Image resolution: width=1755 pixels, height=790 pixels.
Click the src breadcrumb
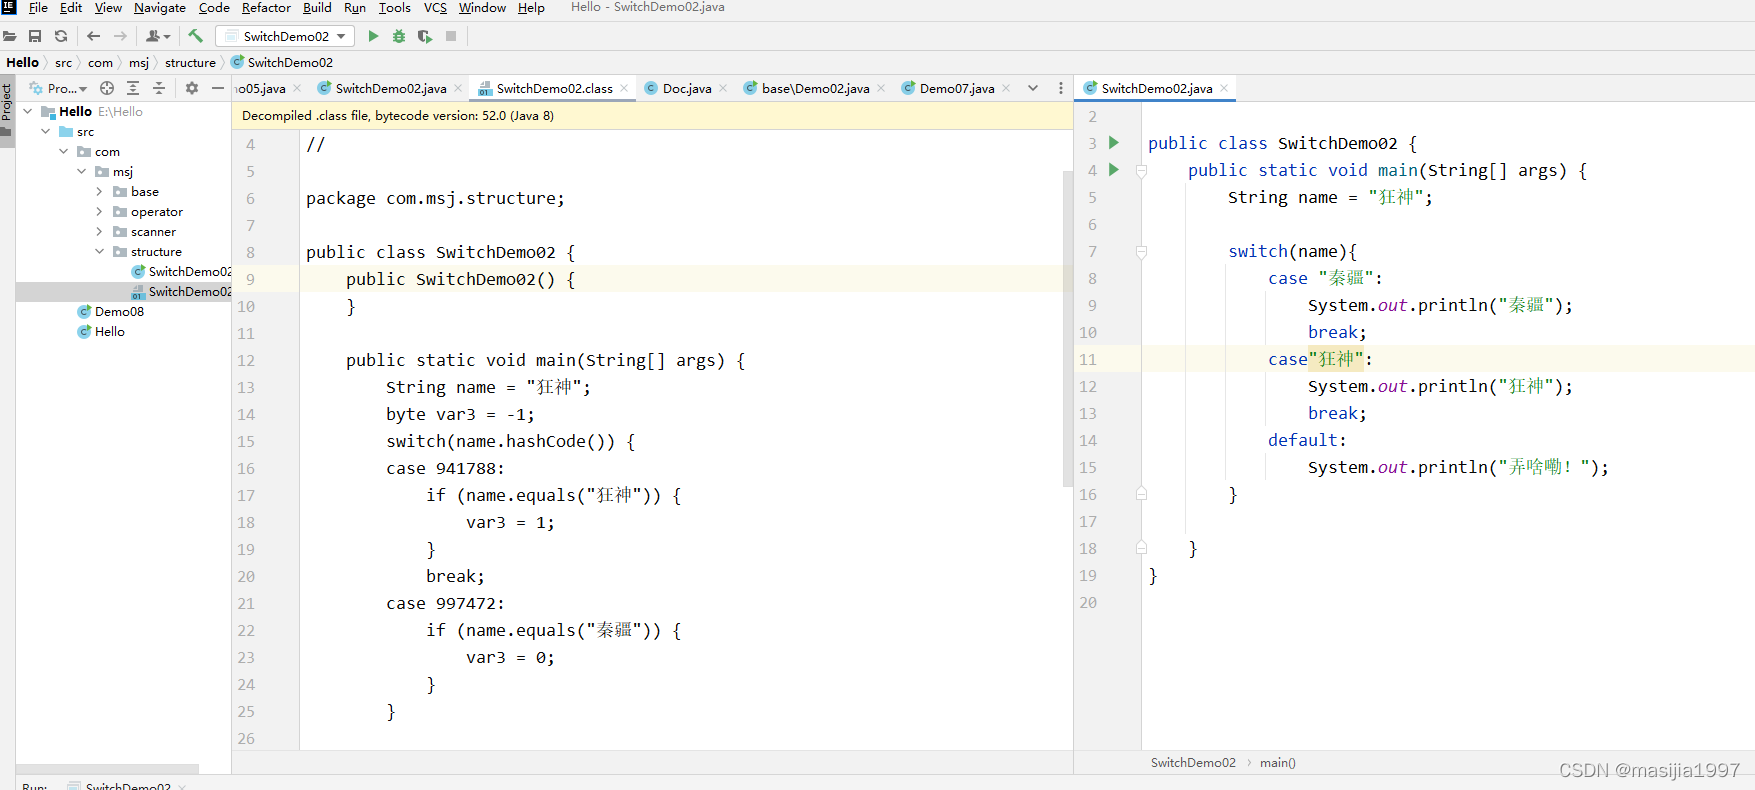point(63,62)
